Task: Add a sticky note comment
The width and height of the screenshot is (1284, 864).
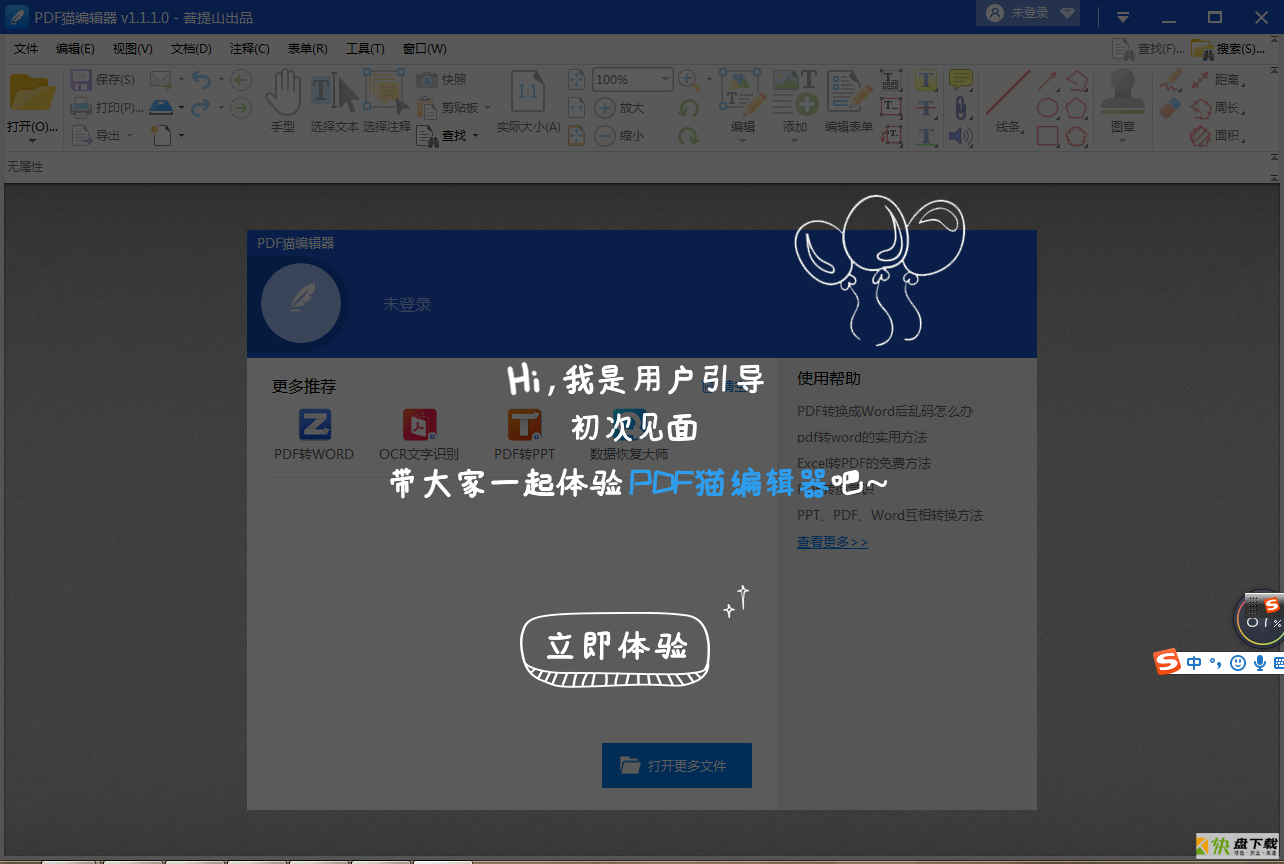Action: pos(960,79)
